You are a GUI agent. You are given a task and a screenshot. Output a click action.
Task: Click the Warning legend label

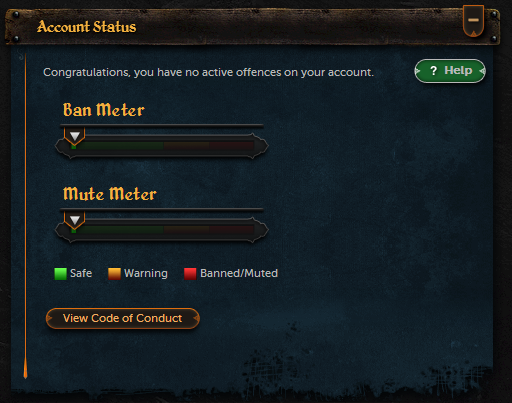point(146,273)
